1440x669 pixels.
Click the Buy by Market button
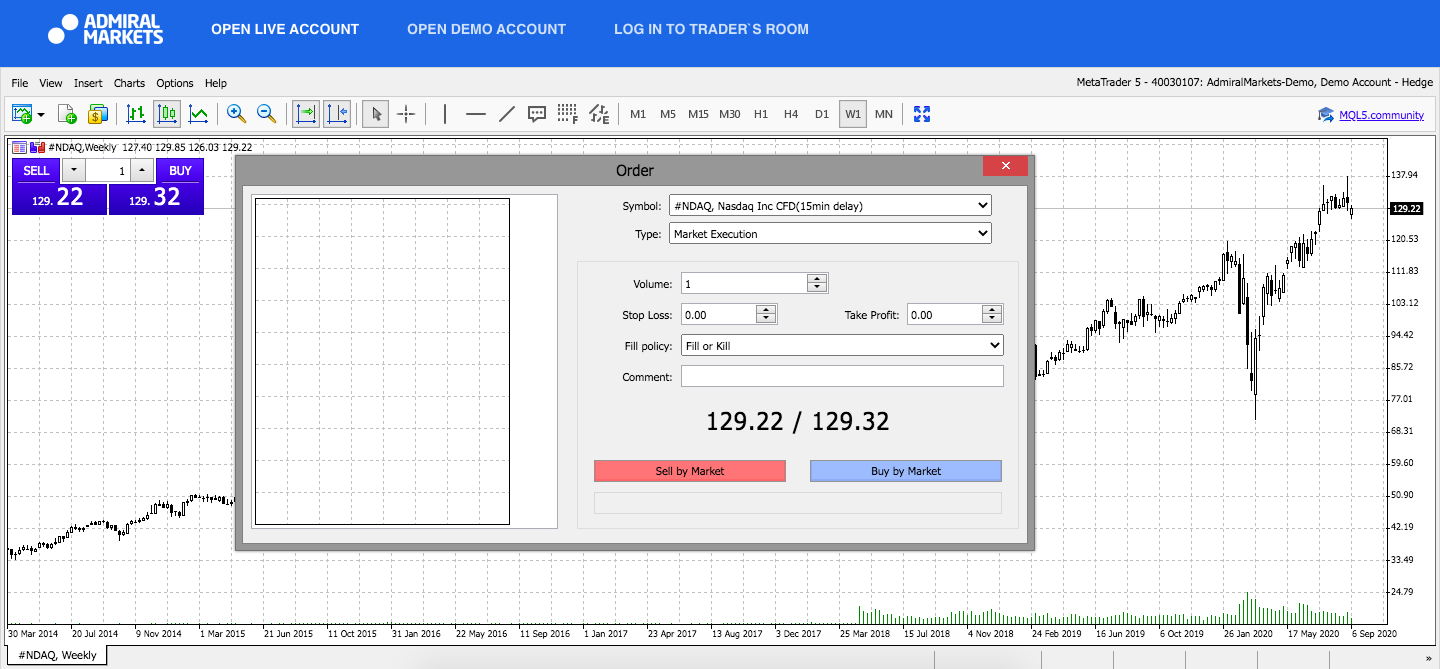[906, 471]
